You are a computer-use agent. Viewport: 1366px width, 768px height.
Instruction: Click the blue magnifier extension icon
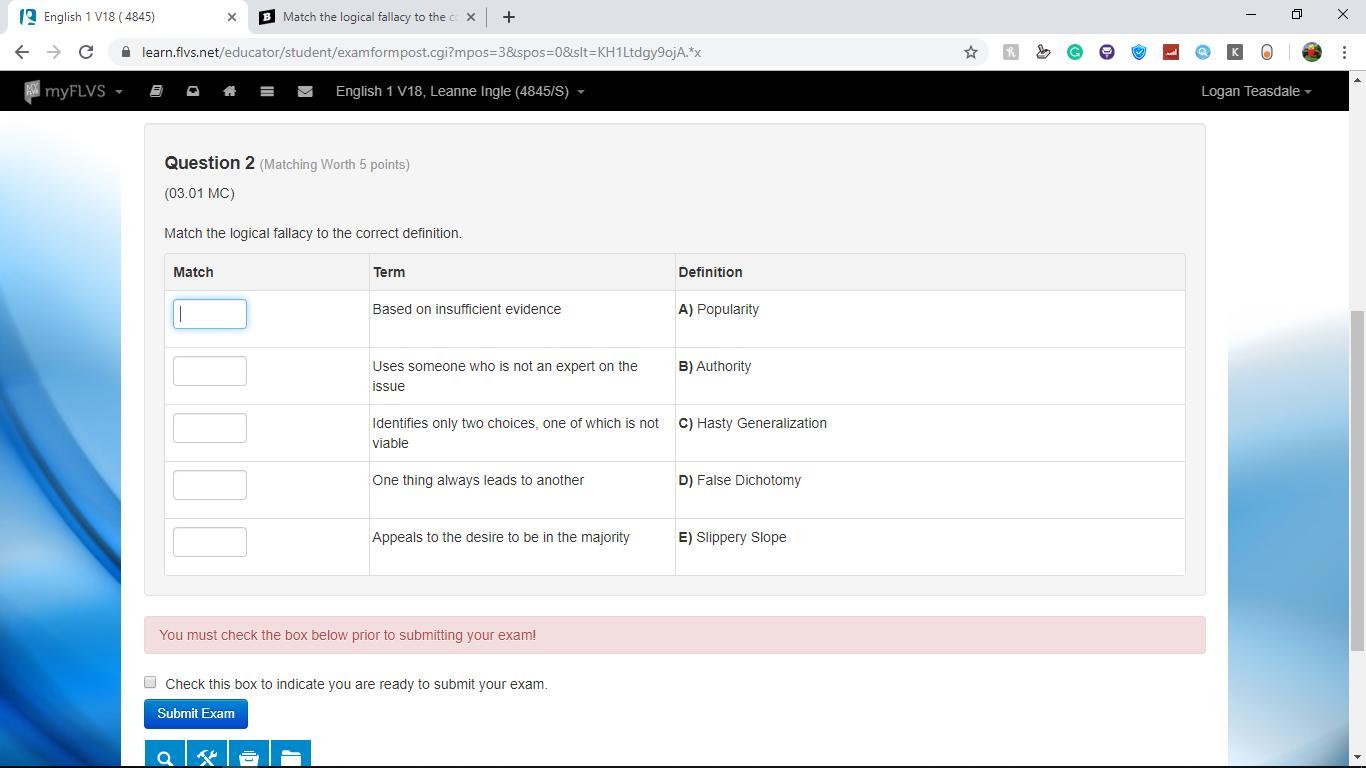[1203, 52]
